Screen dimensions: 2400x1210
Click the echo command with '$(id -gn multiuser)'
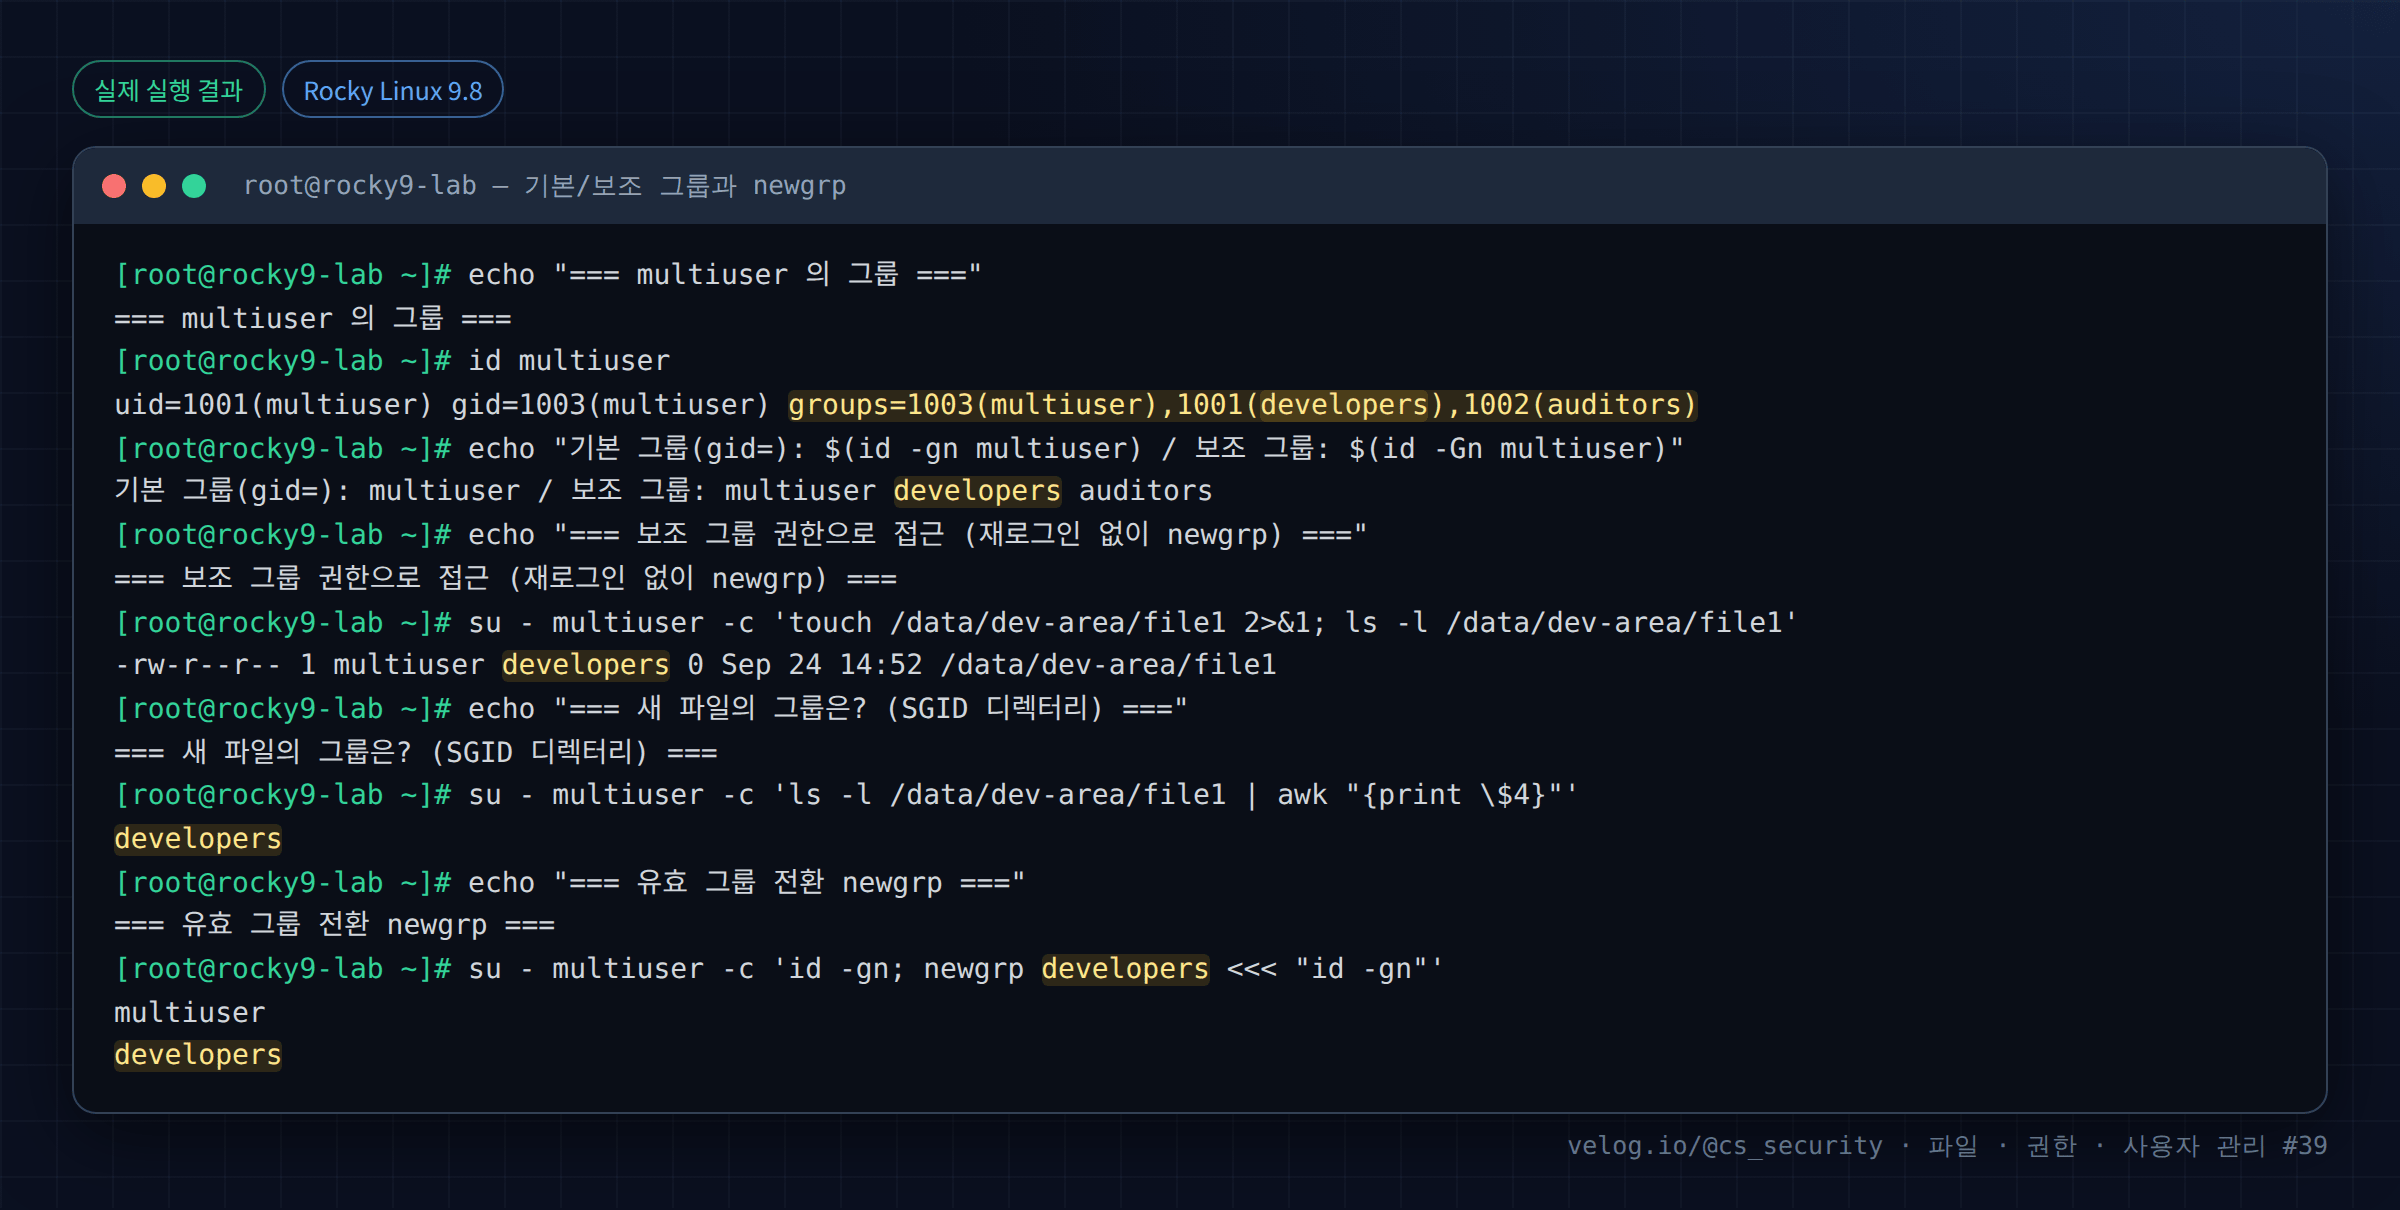click(899, 448)
